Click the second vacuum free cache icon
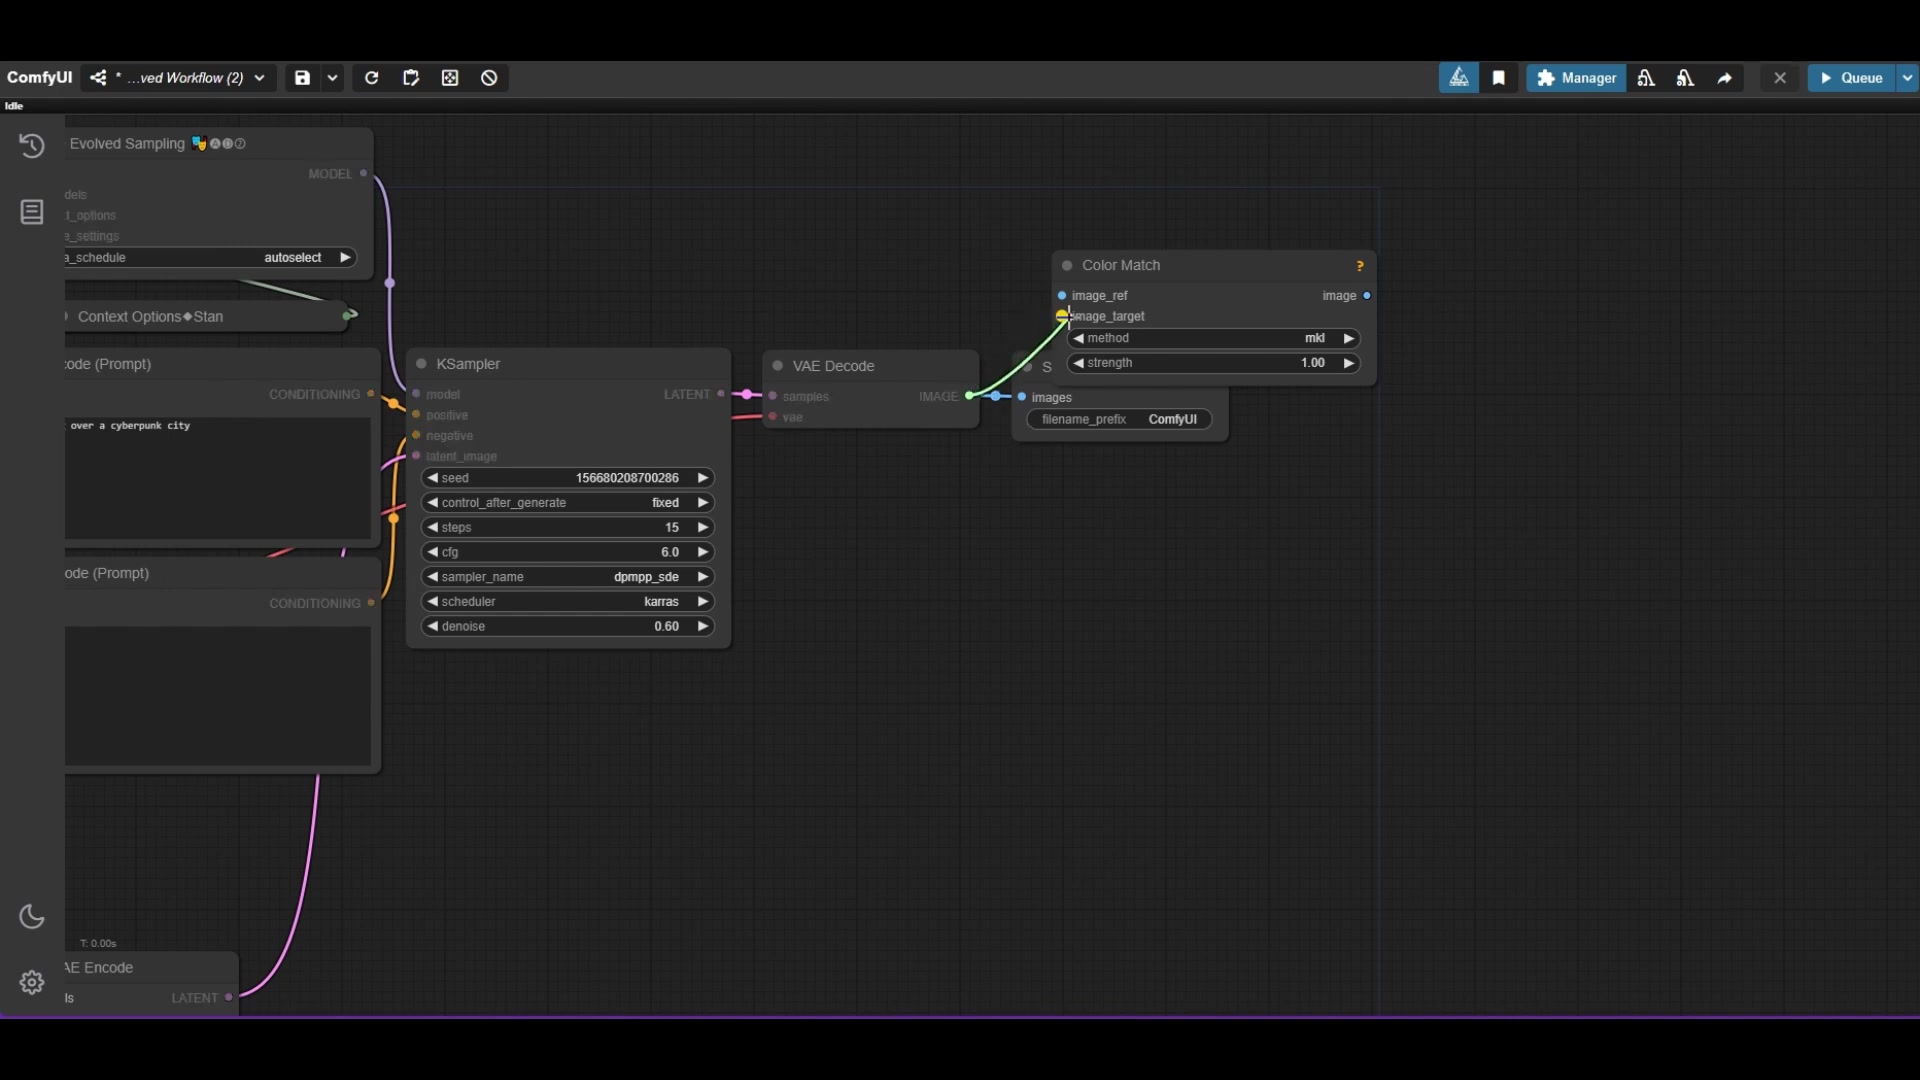 1685,78
